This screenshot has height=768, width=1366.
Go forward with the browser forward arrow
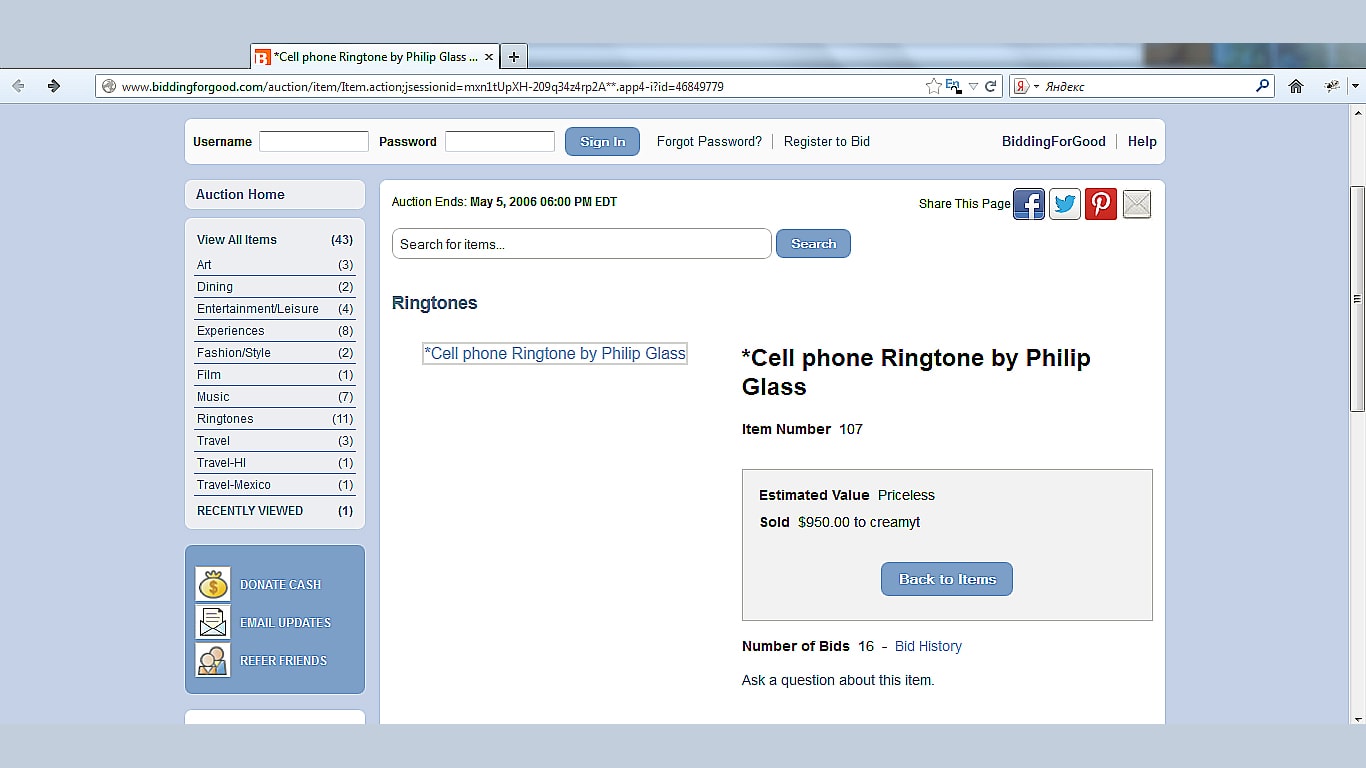54,86
